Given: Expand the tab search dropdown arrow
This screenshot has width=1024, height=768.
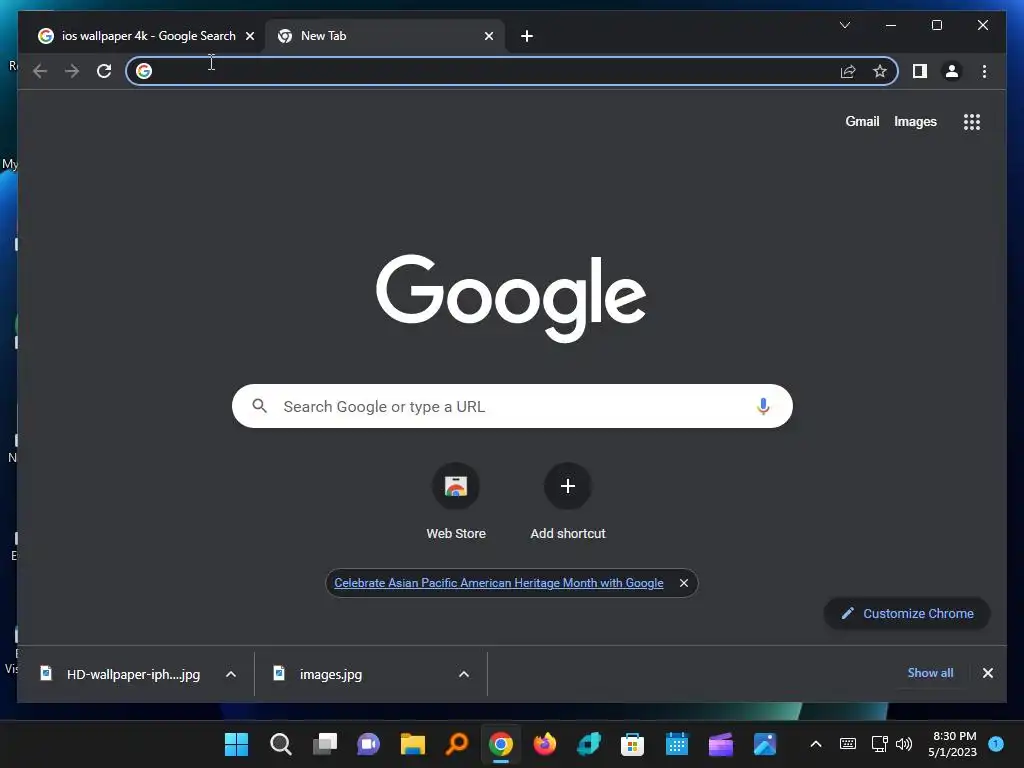Looking at the screenshot, I should pyautogui.click(x=844, y=25).
